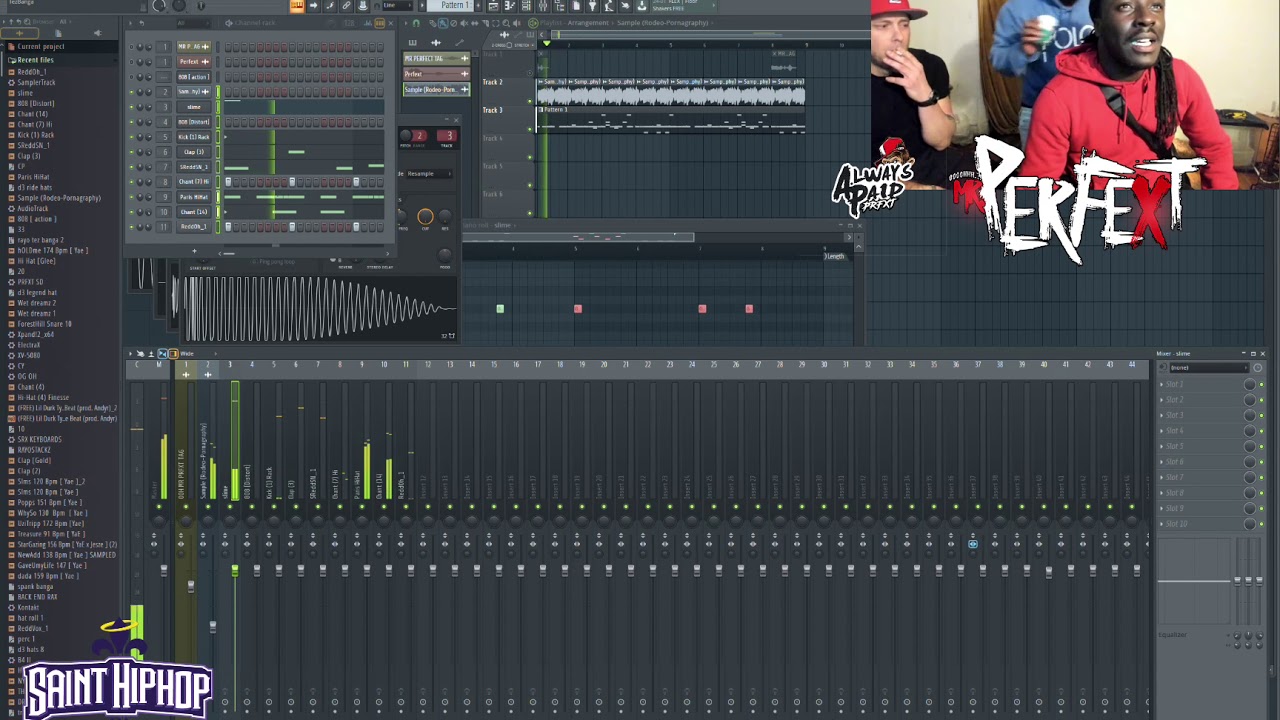Open the Channel rack graph editor icon
This screenshot has height=720, width=1280.
[368, 23]
